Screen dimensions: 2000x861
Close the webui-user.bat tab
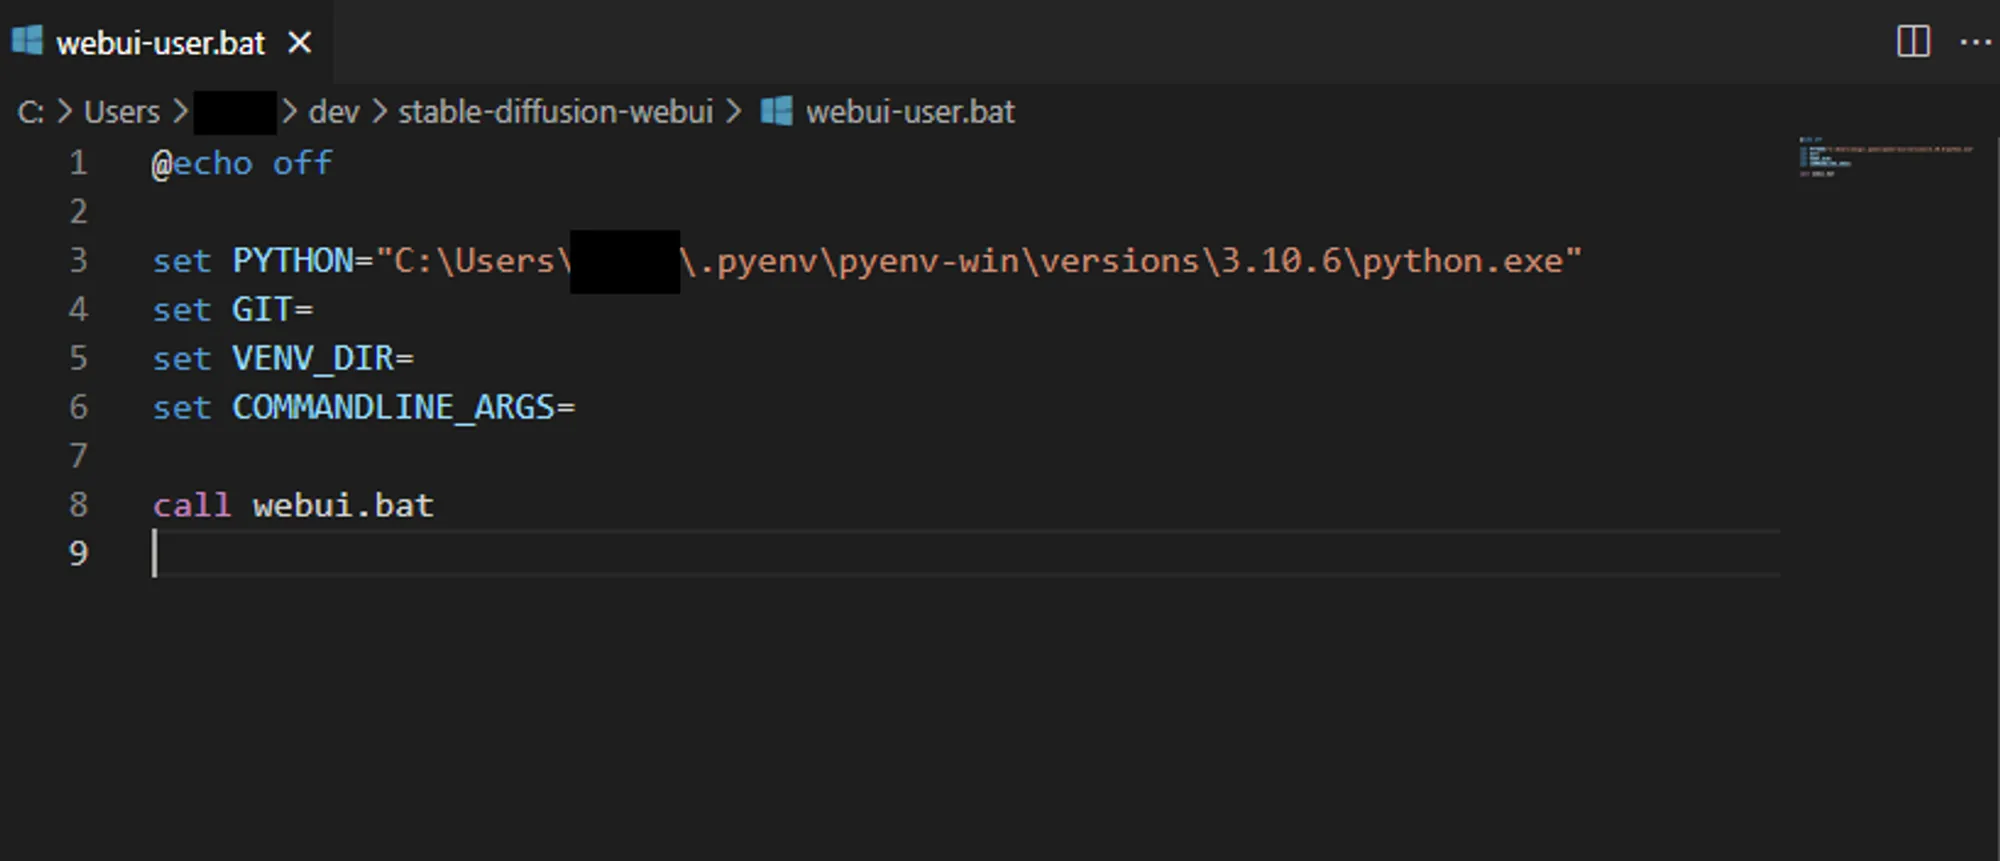tap(299, 43)
